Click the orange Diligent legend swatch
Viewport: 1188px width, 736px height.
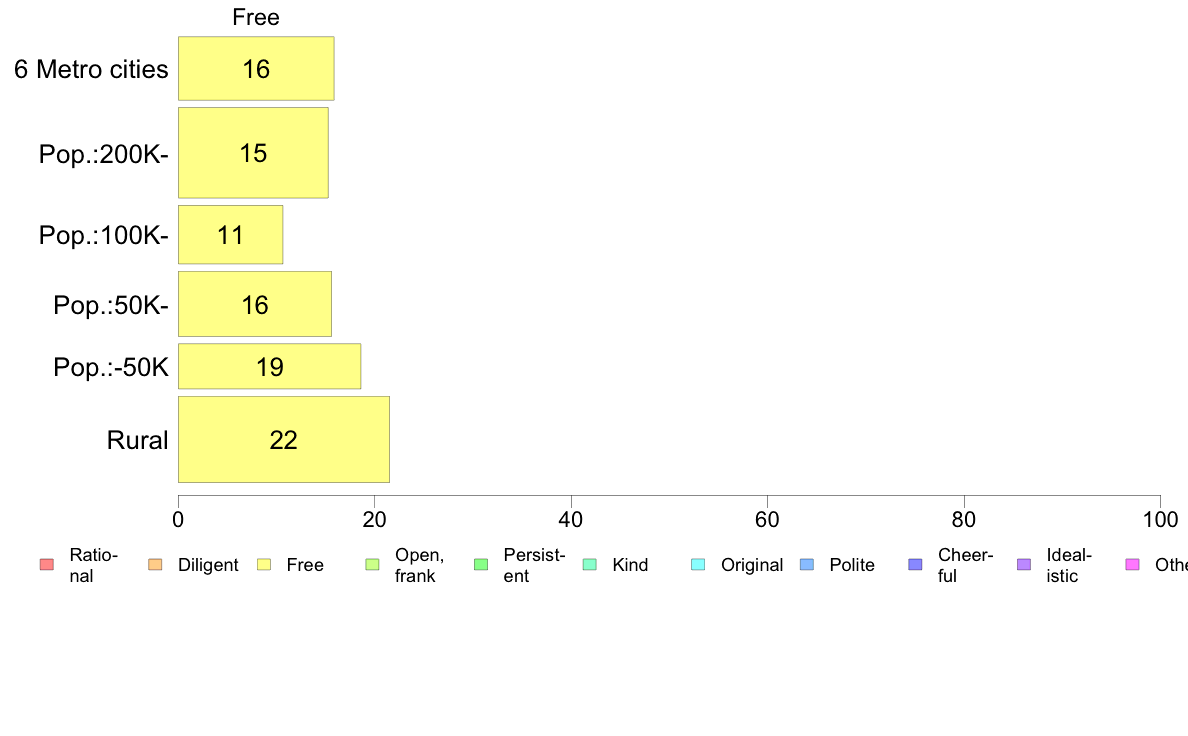(155, 565)
